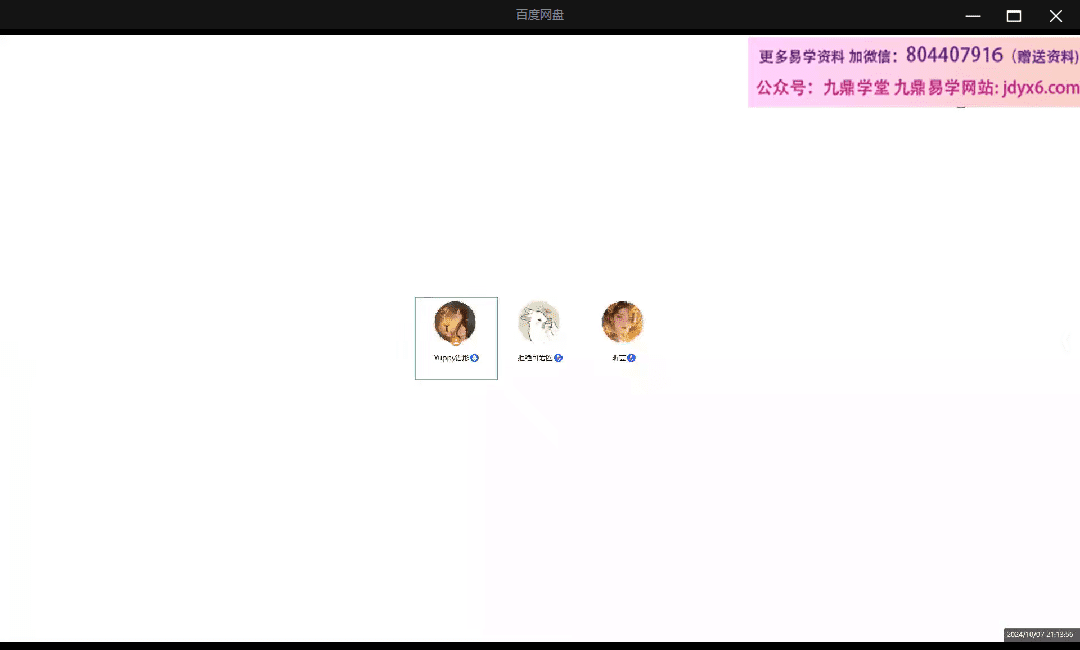The image size is (1080, 650).
Task: Click microphone icon beside the rightmost participant name
Action: pos(632,358)
